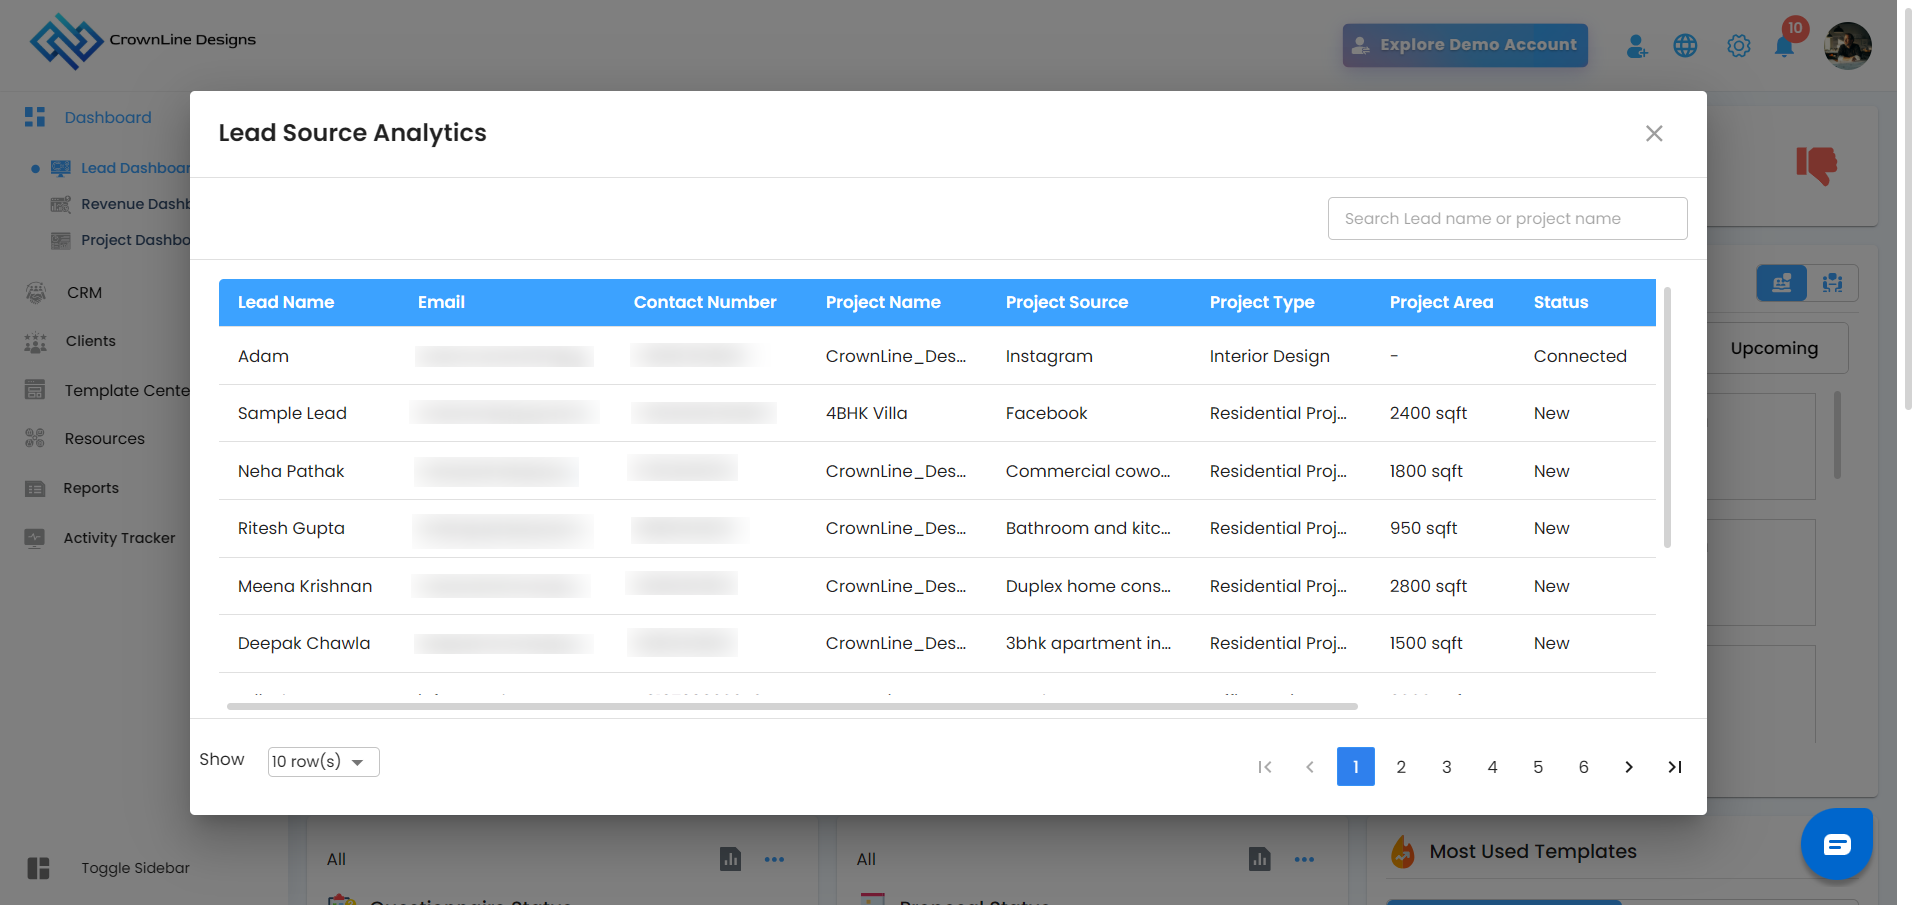Click the 2400 sqft project area cell
1920x905 pixels.
tap(1428, 413)
